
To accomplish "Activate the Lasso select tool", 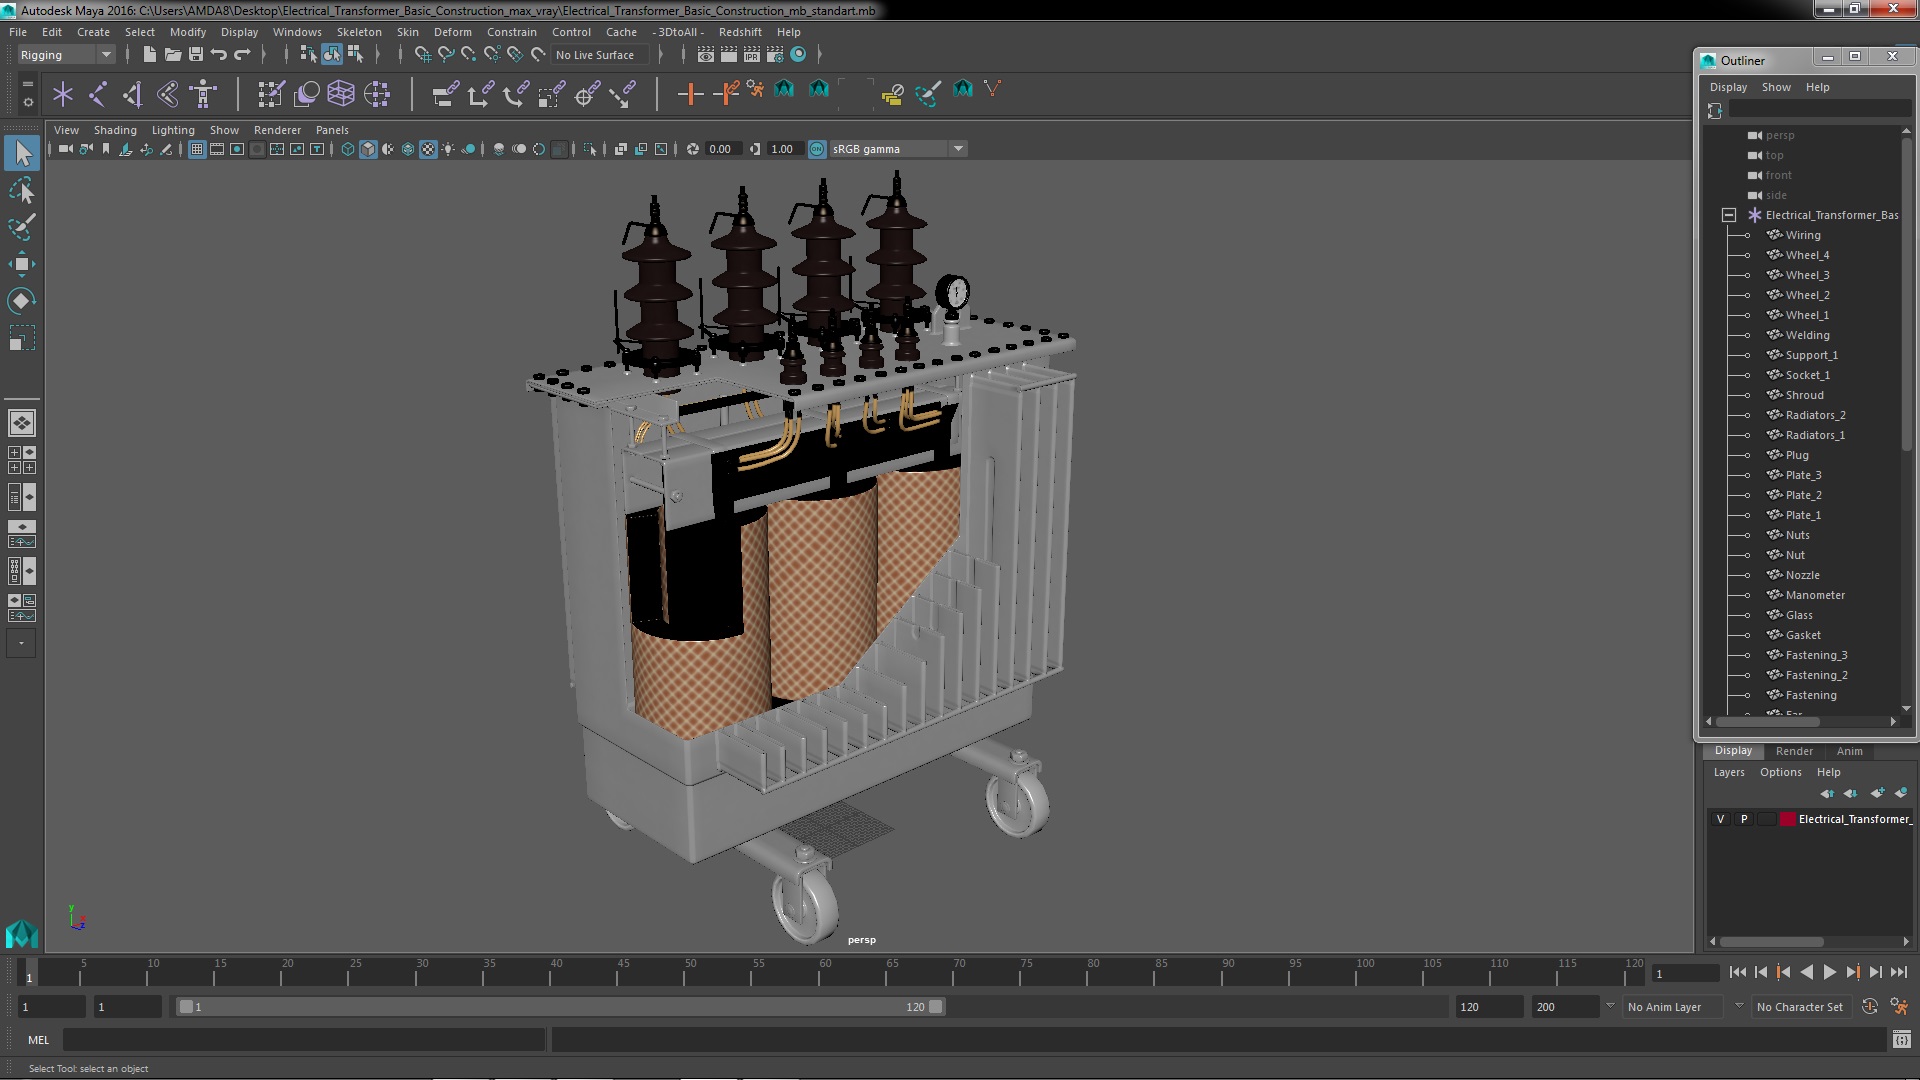I will pyautogui.click(x=21, y=190).
